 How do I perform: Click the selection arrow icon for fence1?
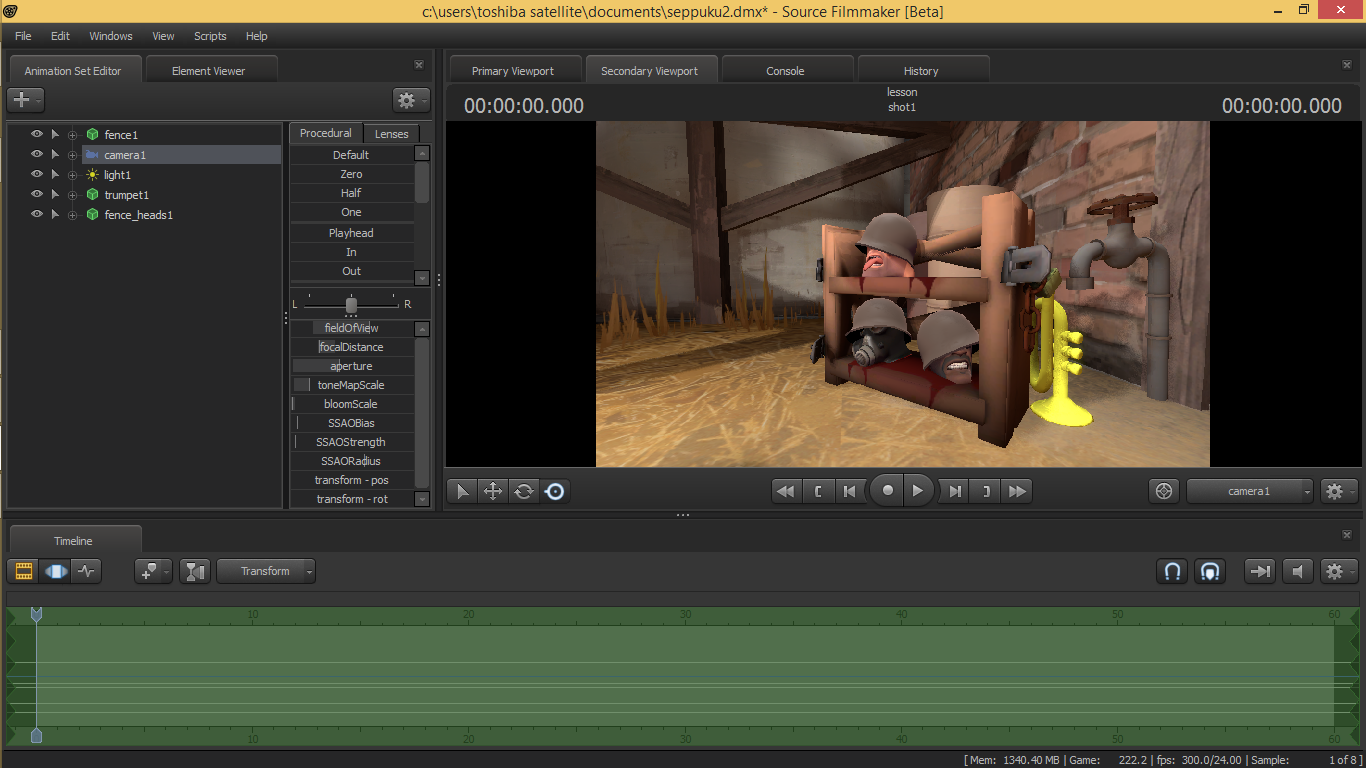(x=55, y=135)
